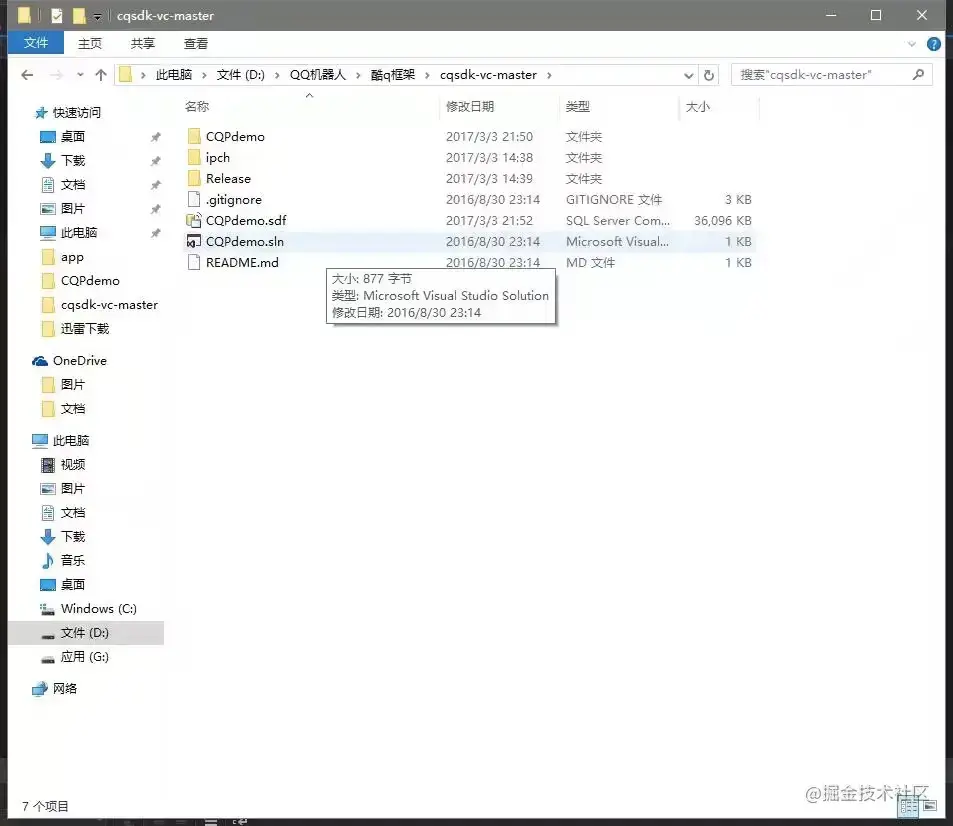This screenshot has height=826, width=953.
Task: Open the ipch folder
Action: coord(218,158)
